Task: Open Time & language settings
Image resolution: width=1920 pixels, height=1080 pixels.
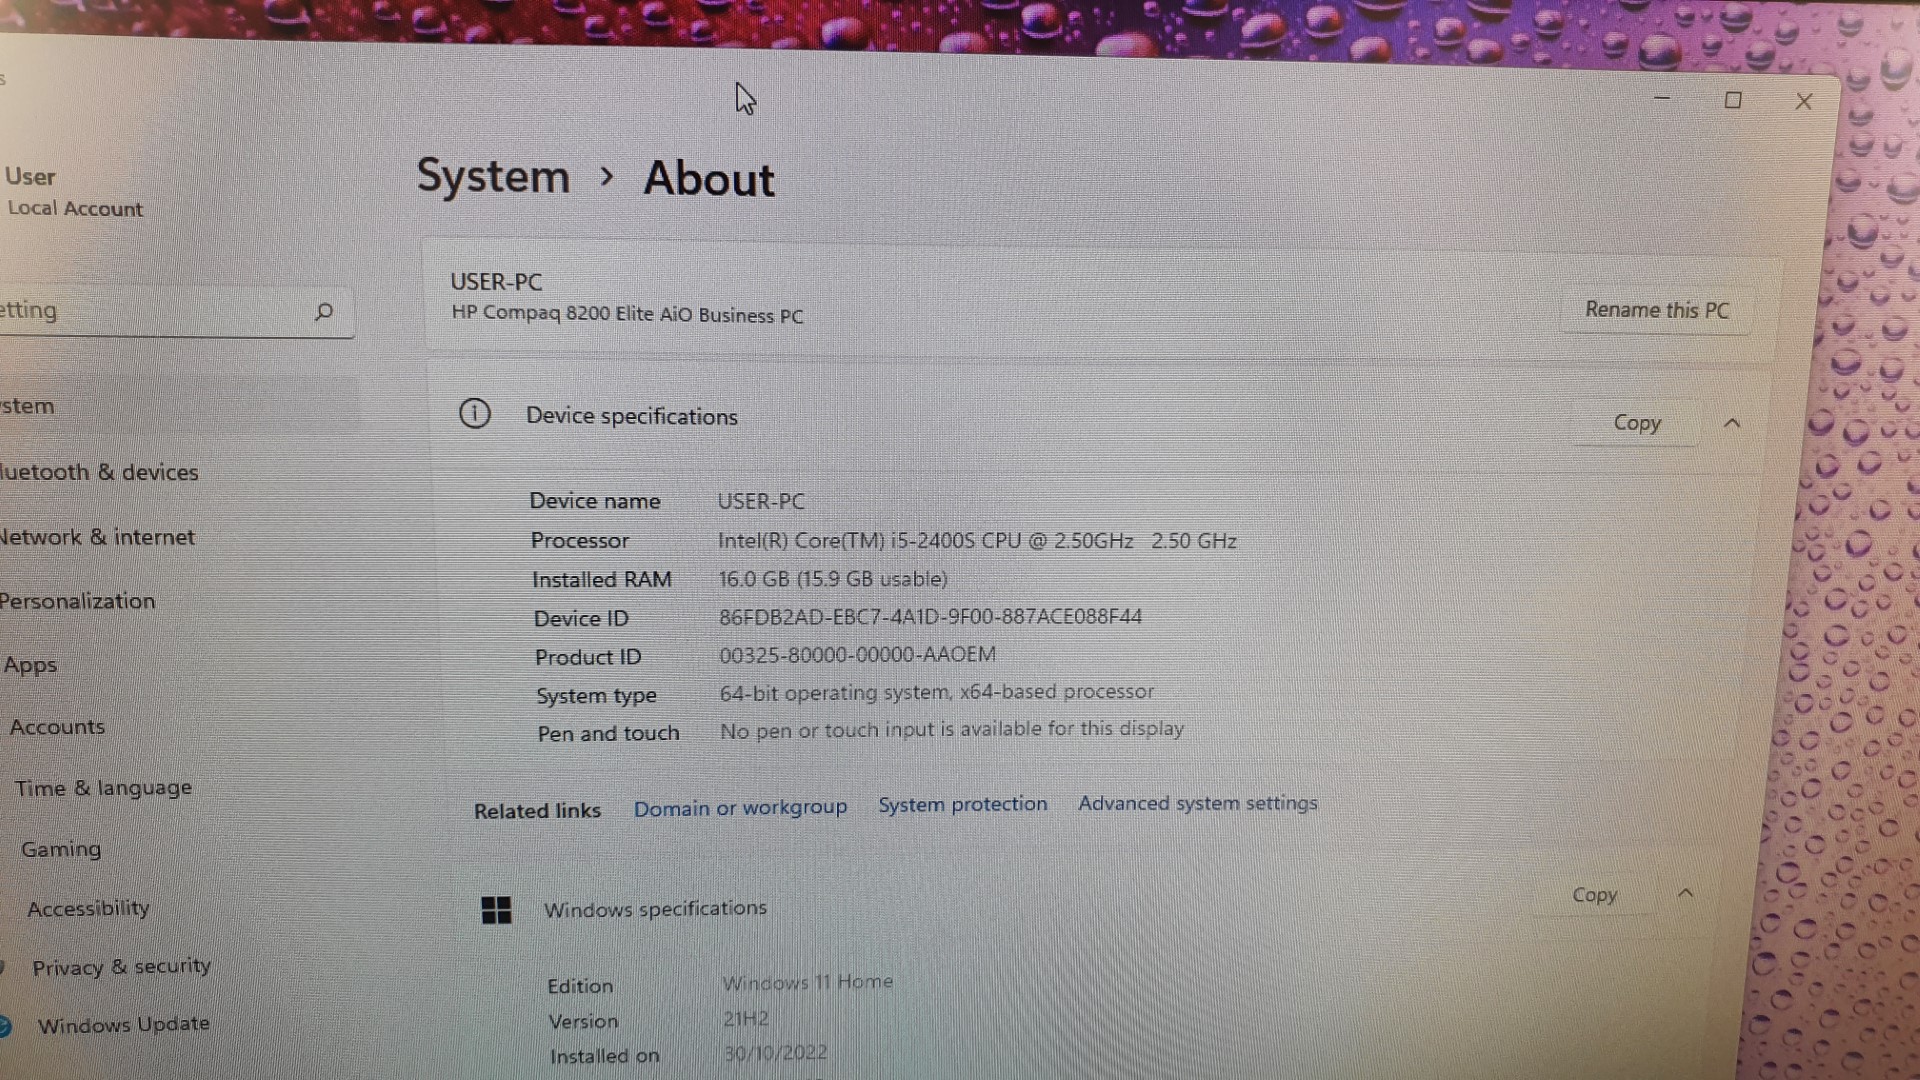Action: point(103,788)
